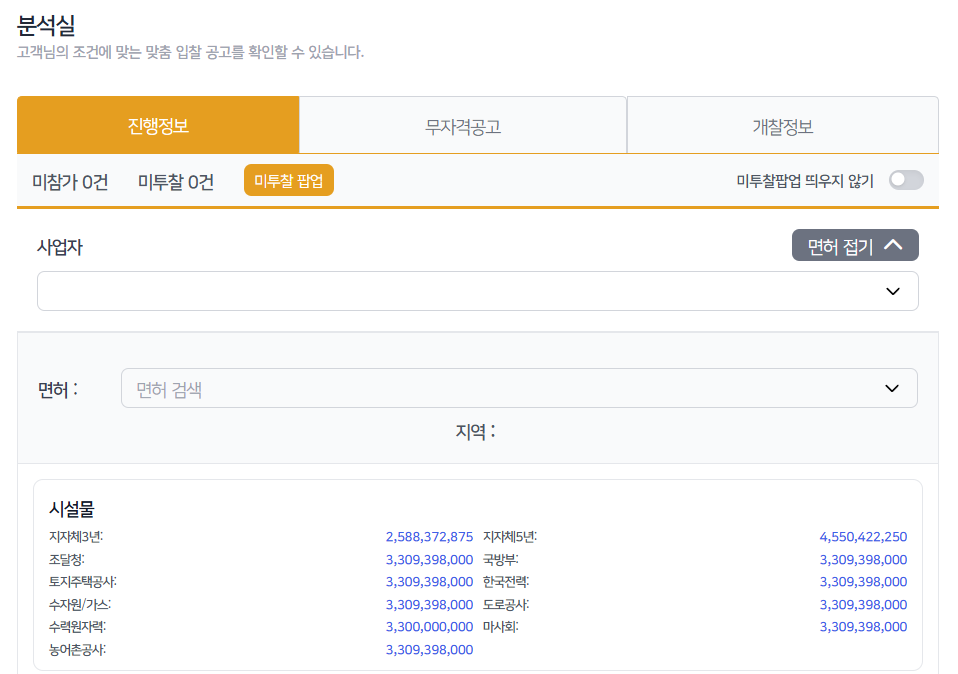Image resolution: width=958 pixels, height=674 pixels.
Task: Click the 도로공사 amount value
Action: 863,604
